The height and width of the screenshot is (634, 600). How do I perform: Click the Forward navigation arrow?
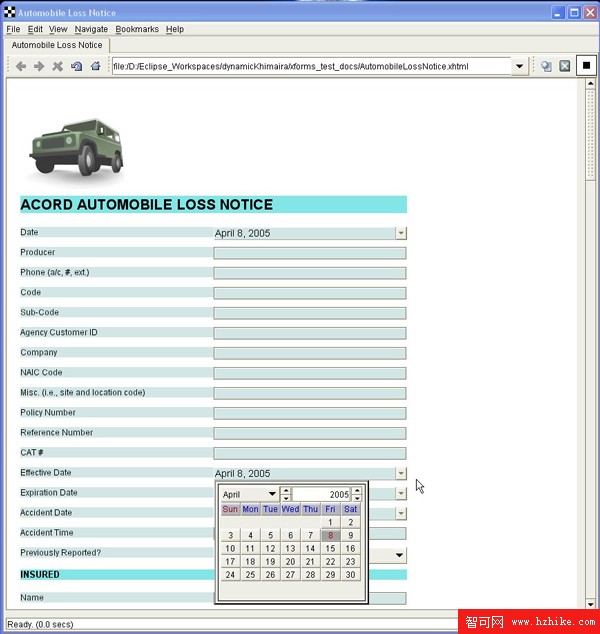[x=39, y=66]
